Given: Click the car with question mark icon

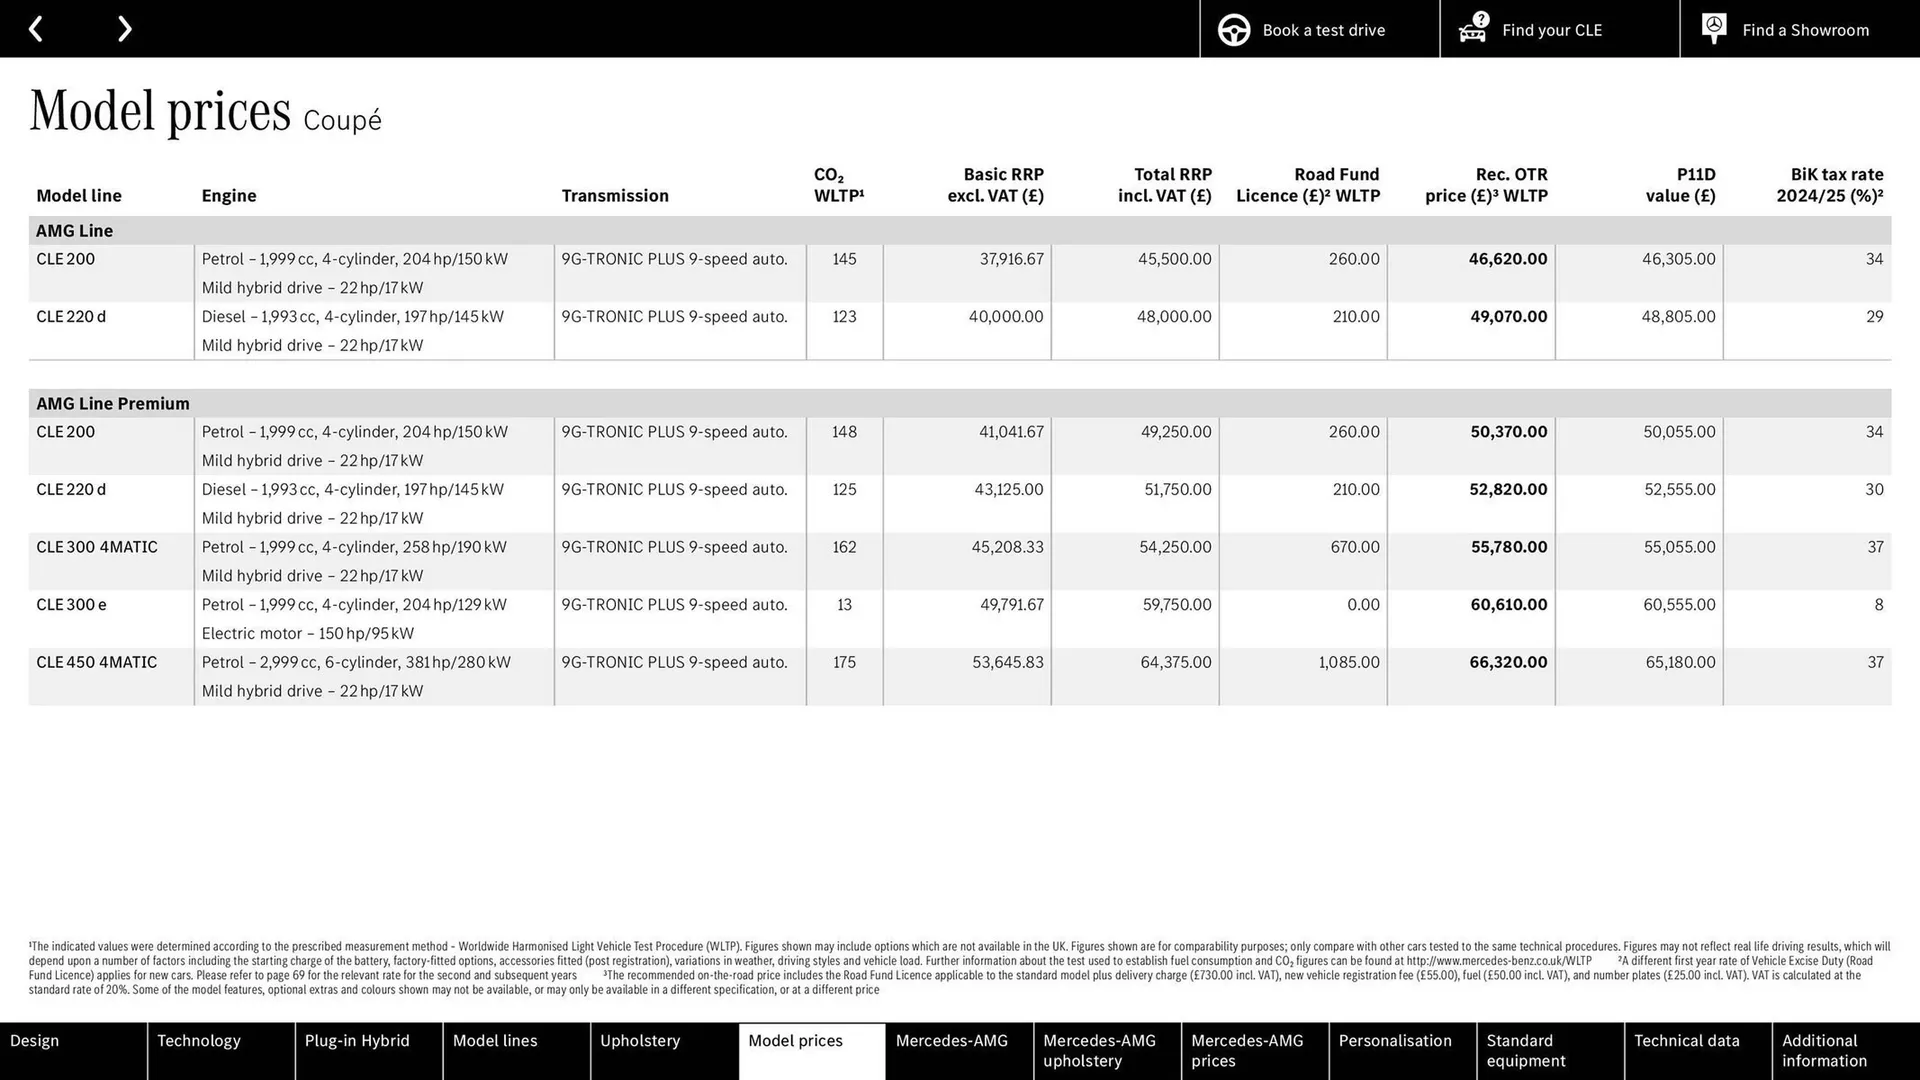Looking at the screenshot, I should (x=1471, y=29).
